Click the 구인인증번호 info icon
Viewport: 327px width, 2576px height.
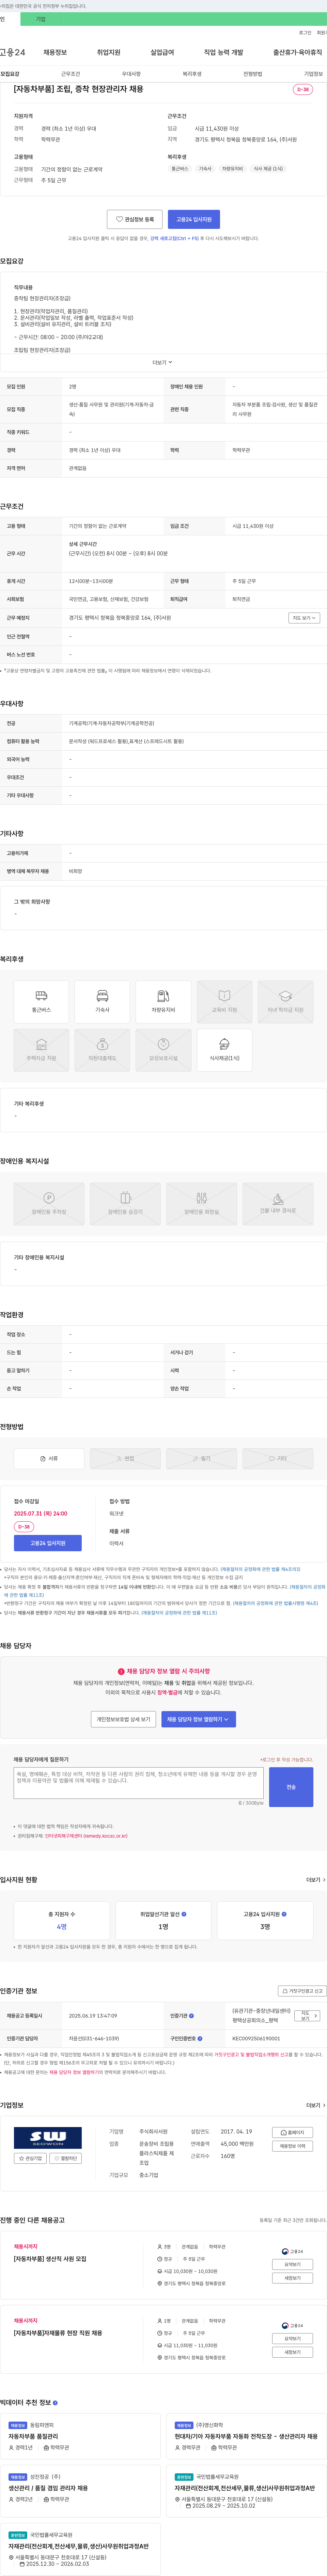click(200, 2038)
